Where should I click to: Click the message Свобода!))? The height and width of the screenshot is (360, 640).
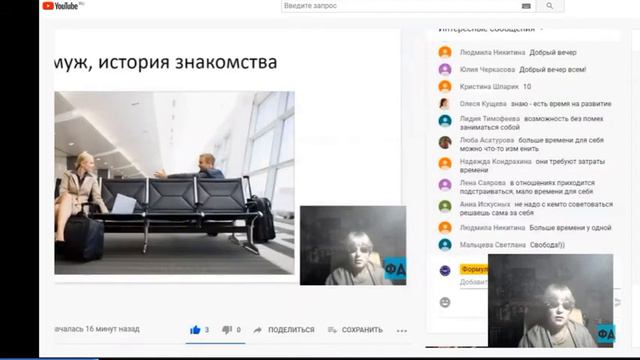(547, 245)
